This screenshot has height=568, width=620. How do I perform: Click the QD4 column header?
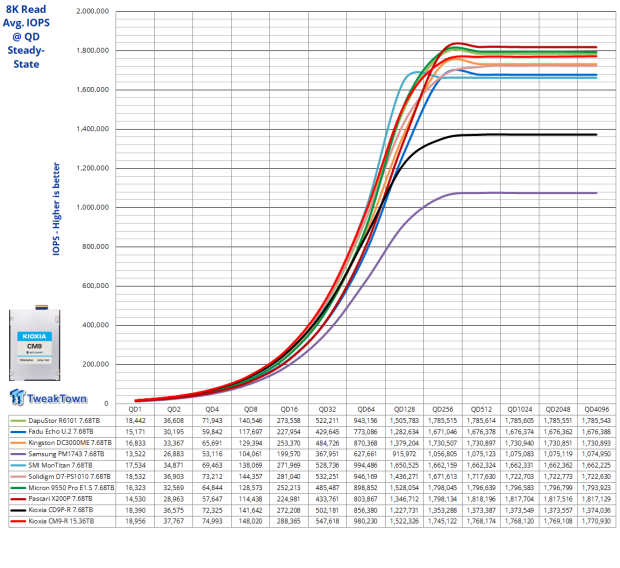[212, 409]
